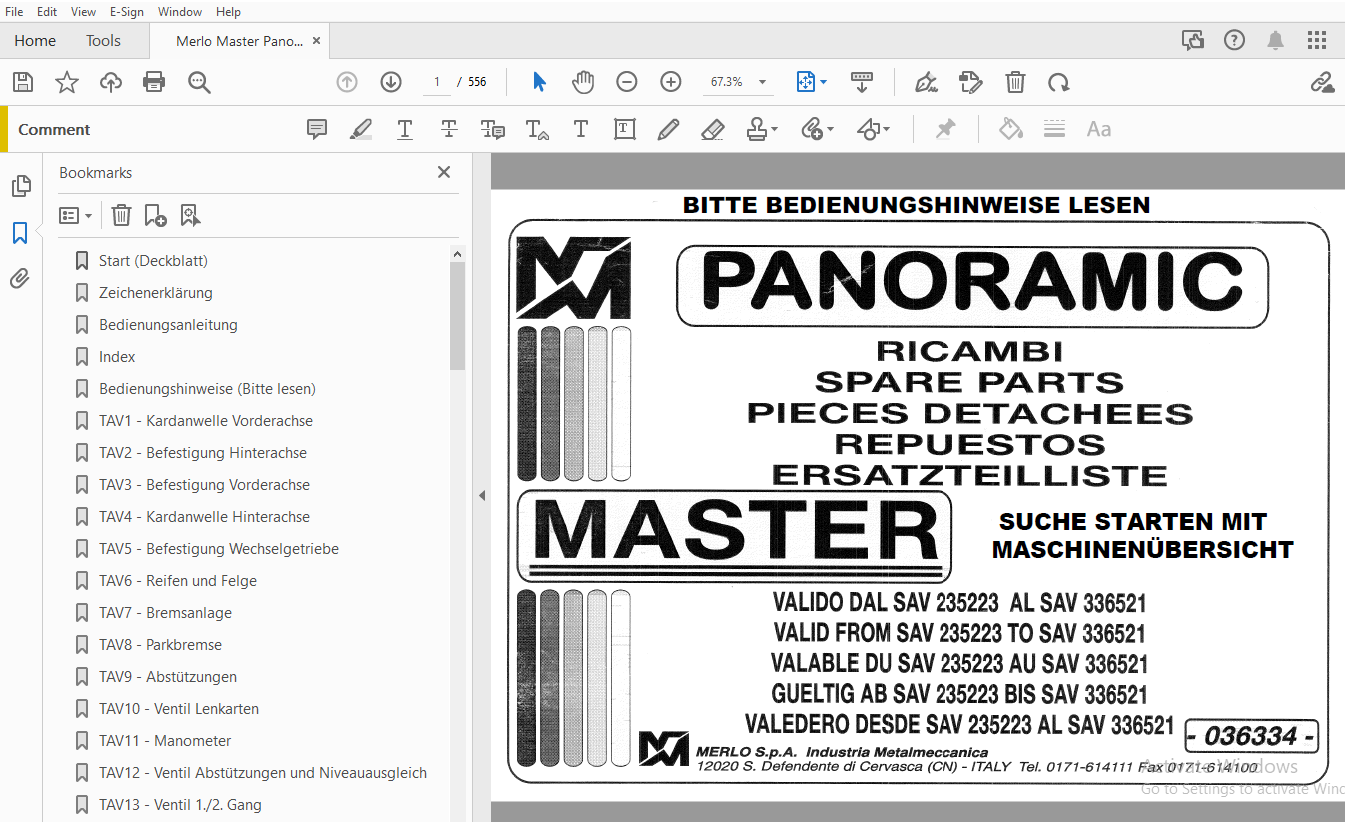Activate the Hand pan tool
The width and height of the screenshot is (1345, 822).
click(583, 82)
